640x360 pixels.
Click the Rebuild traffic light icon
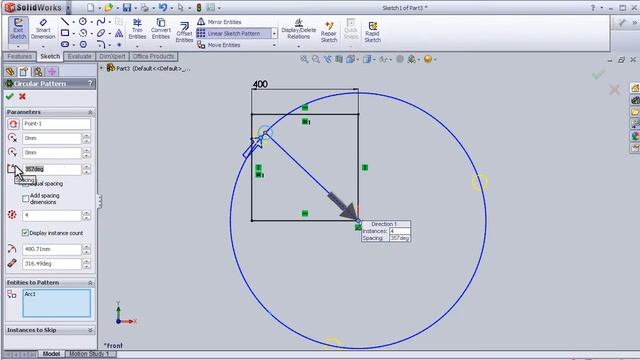pos(199,7)
